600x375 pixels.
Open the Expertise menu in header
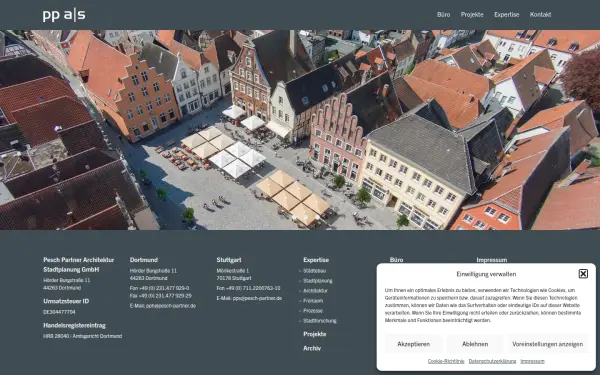coord(506,15)
